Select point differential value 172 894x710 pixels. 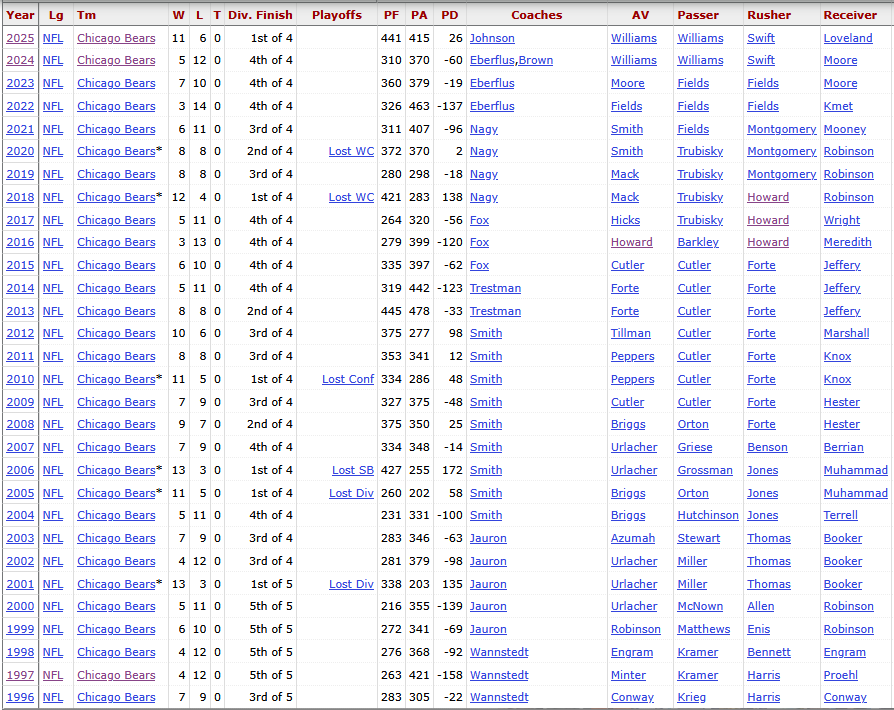(452, 470)
